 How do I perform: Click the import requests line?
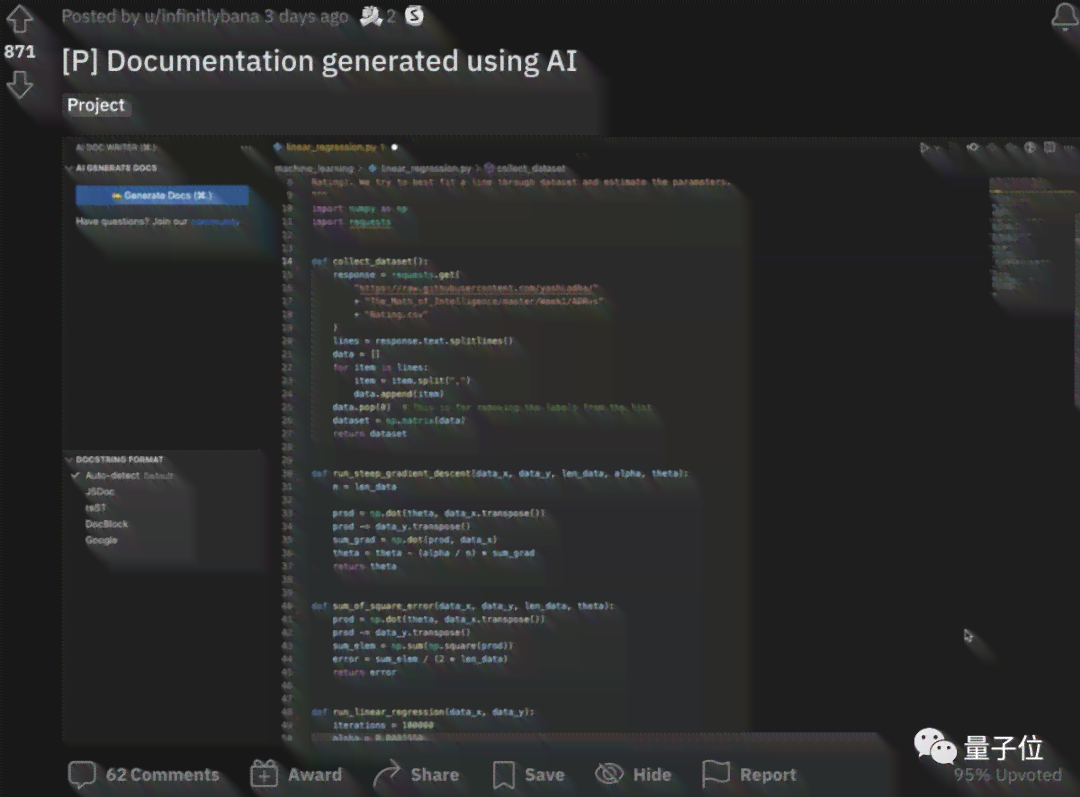pos(351,222)
